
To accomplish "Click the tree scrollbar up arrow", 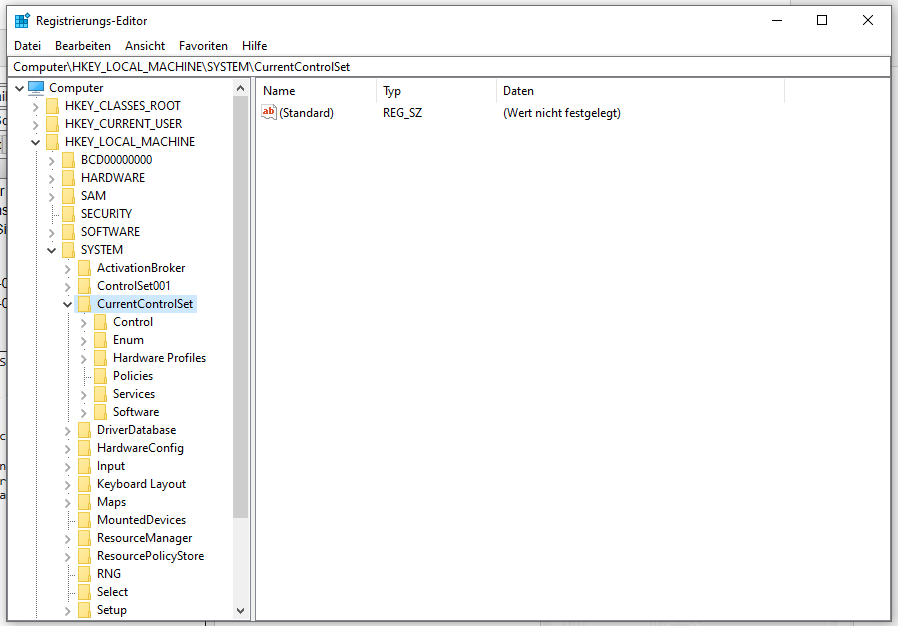I will (x=241, y=88).
